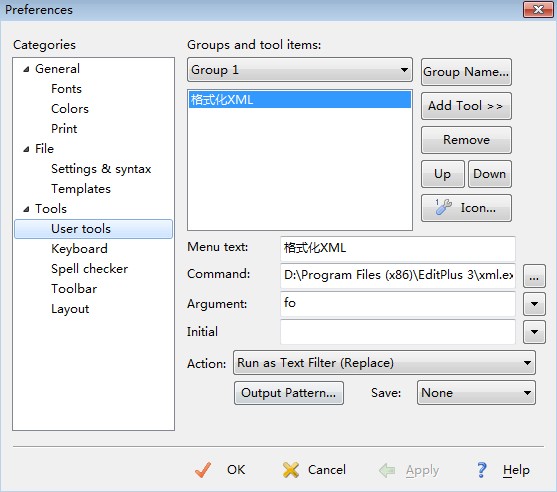Open the Initial directory arrow menu
The image size is (557, 492).
click(534, 332)
